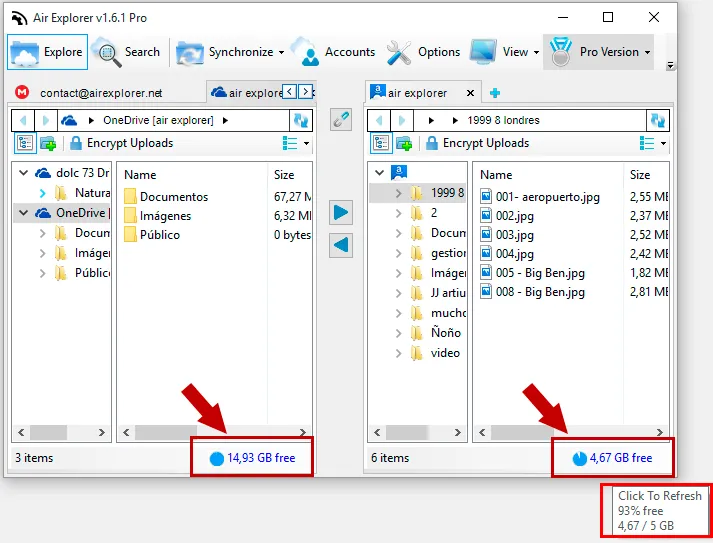Screen dimensions: 713x543
Task: Refresh the OneDrive left pane listing
Action: [x=301, y=121]
